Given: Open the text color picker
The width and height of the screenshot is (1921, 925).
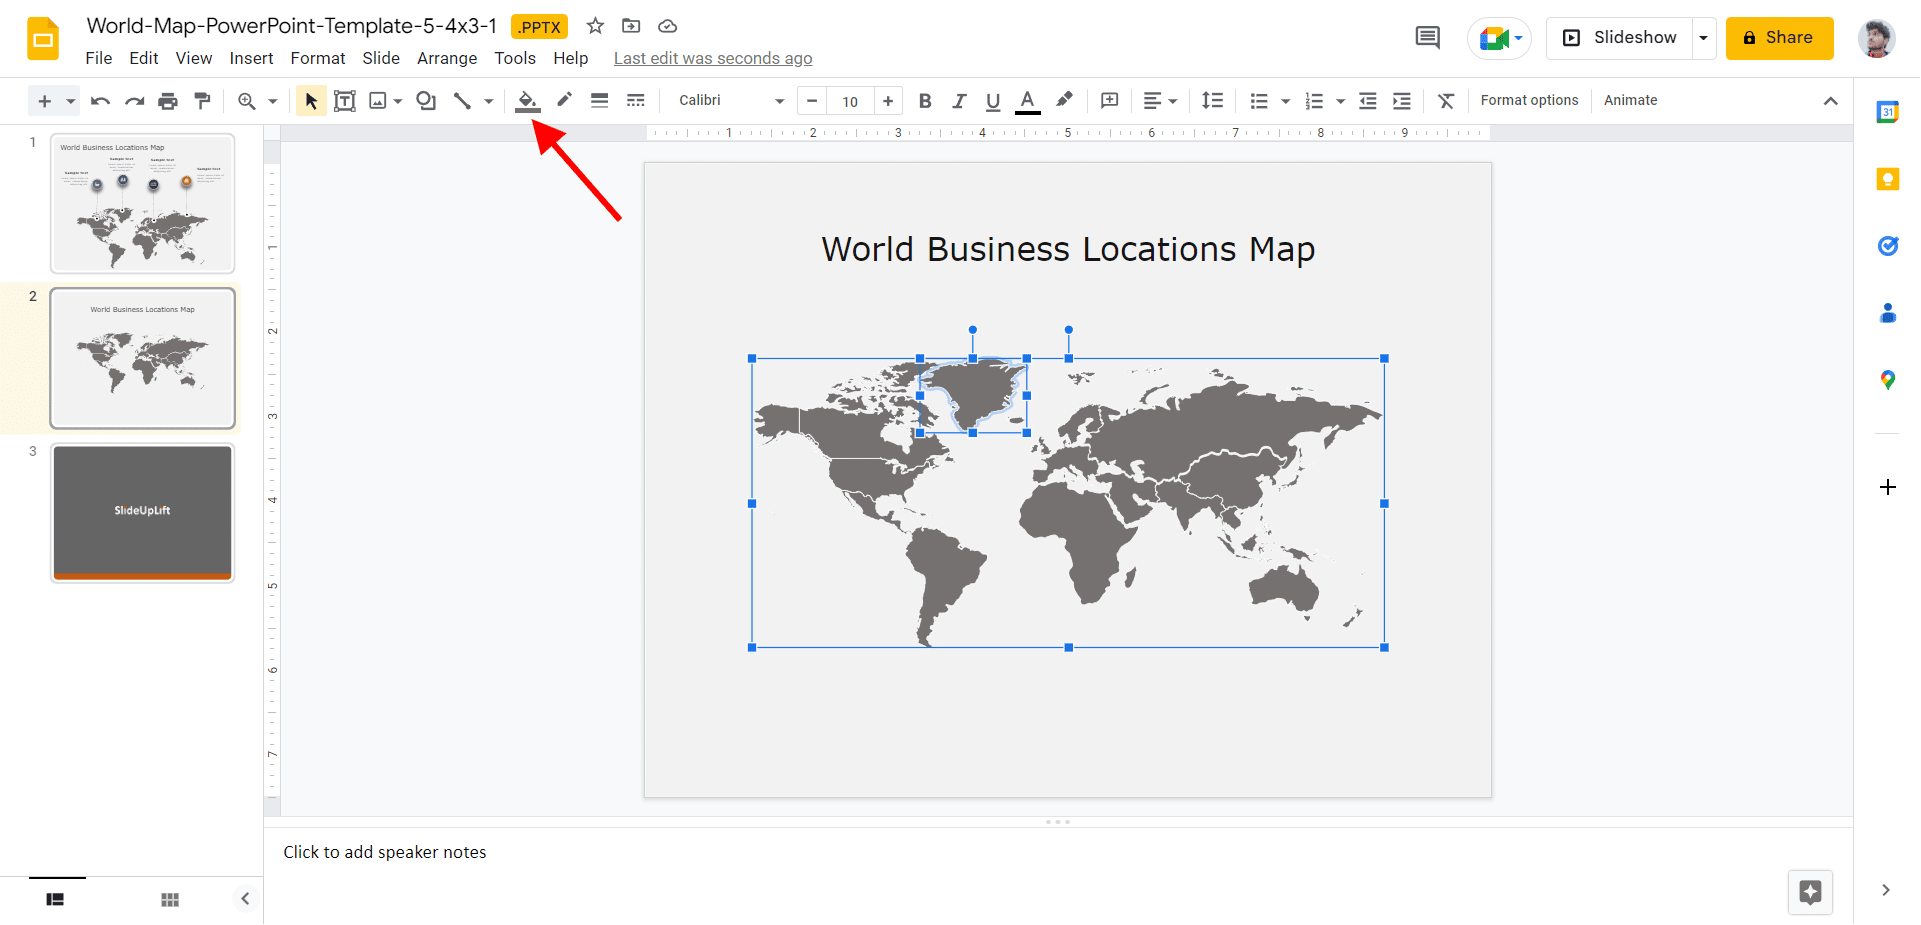Looking at the screenshot, I should [1027, 100].
